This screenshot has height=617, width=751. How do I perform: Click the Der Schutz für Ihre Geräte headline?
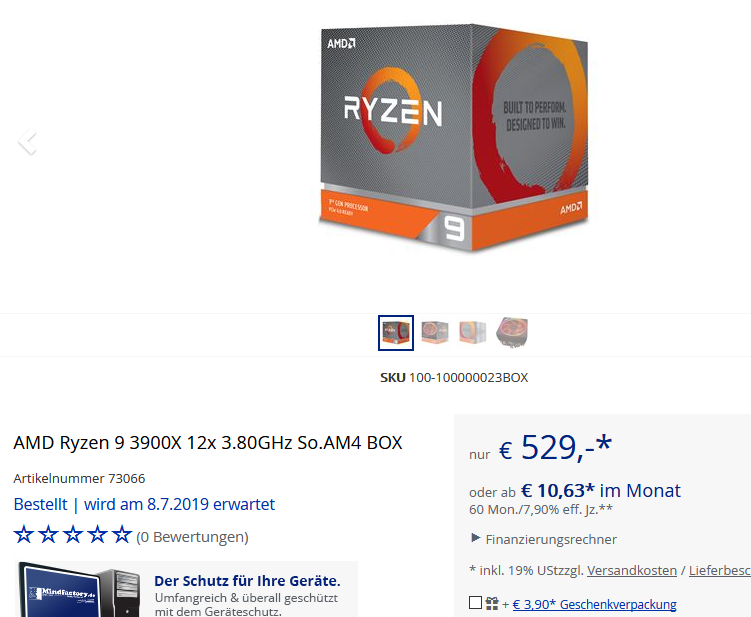coord(247,581)
